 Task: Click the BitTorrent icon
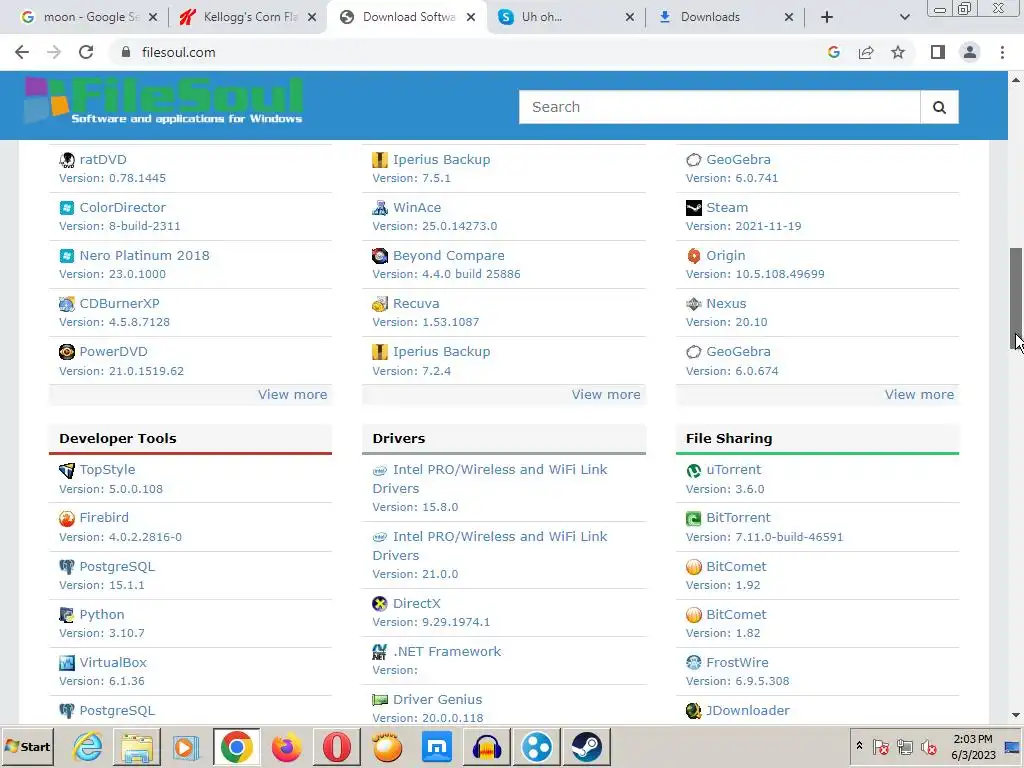[x=694, y=519]
